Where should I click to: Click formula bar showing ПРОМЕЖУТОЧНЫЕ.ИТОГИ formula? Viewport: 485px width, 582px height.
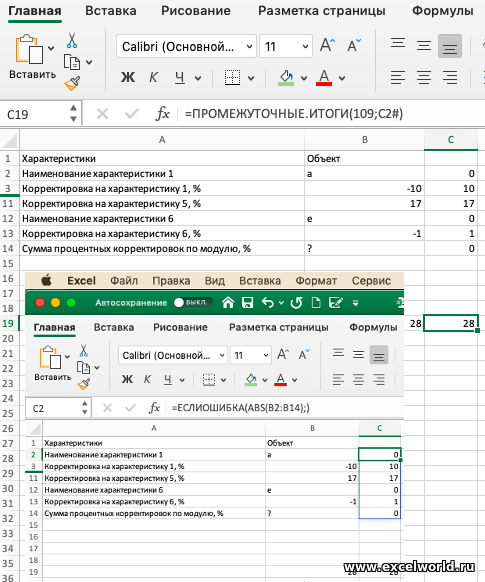point(332,114)
